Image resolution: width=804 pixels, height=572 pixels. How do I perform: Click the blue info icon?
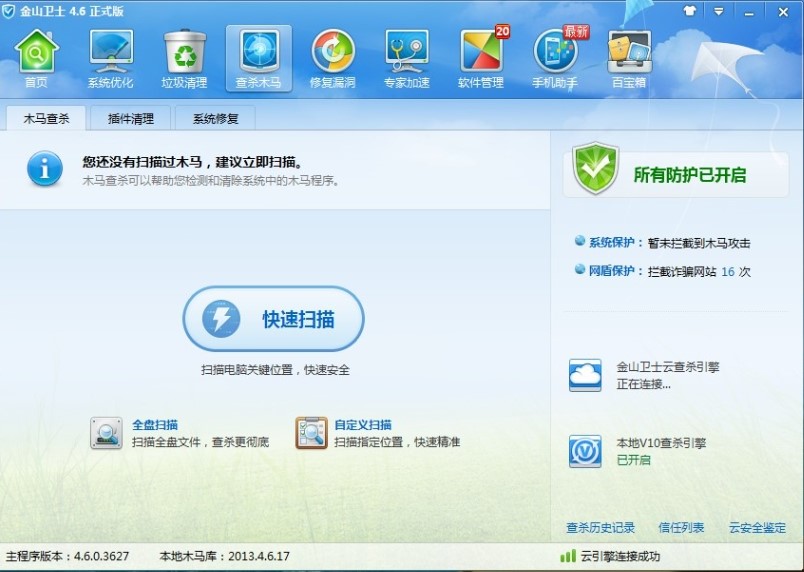(45, 168)
